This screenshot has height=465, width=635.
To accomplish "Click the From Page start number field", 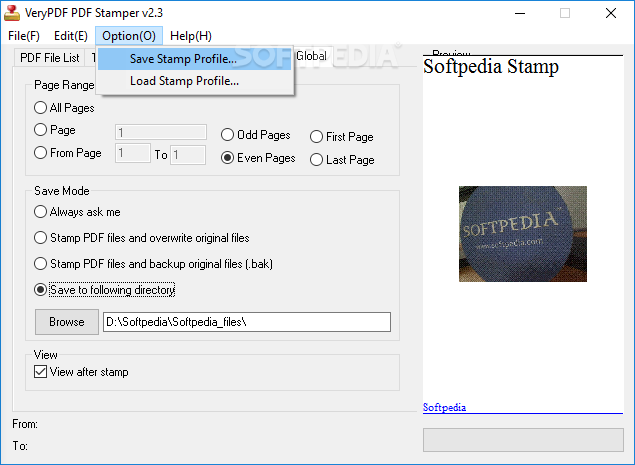I will coord(133,153).
